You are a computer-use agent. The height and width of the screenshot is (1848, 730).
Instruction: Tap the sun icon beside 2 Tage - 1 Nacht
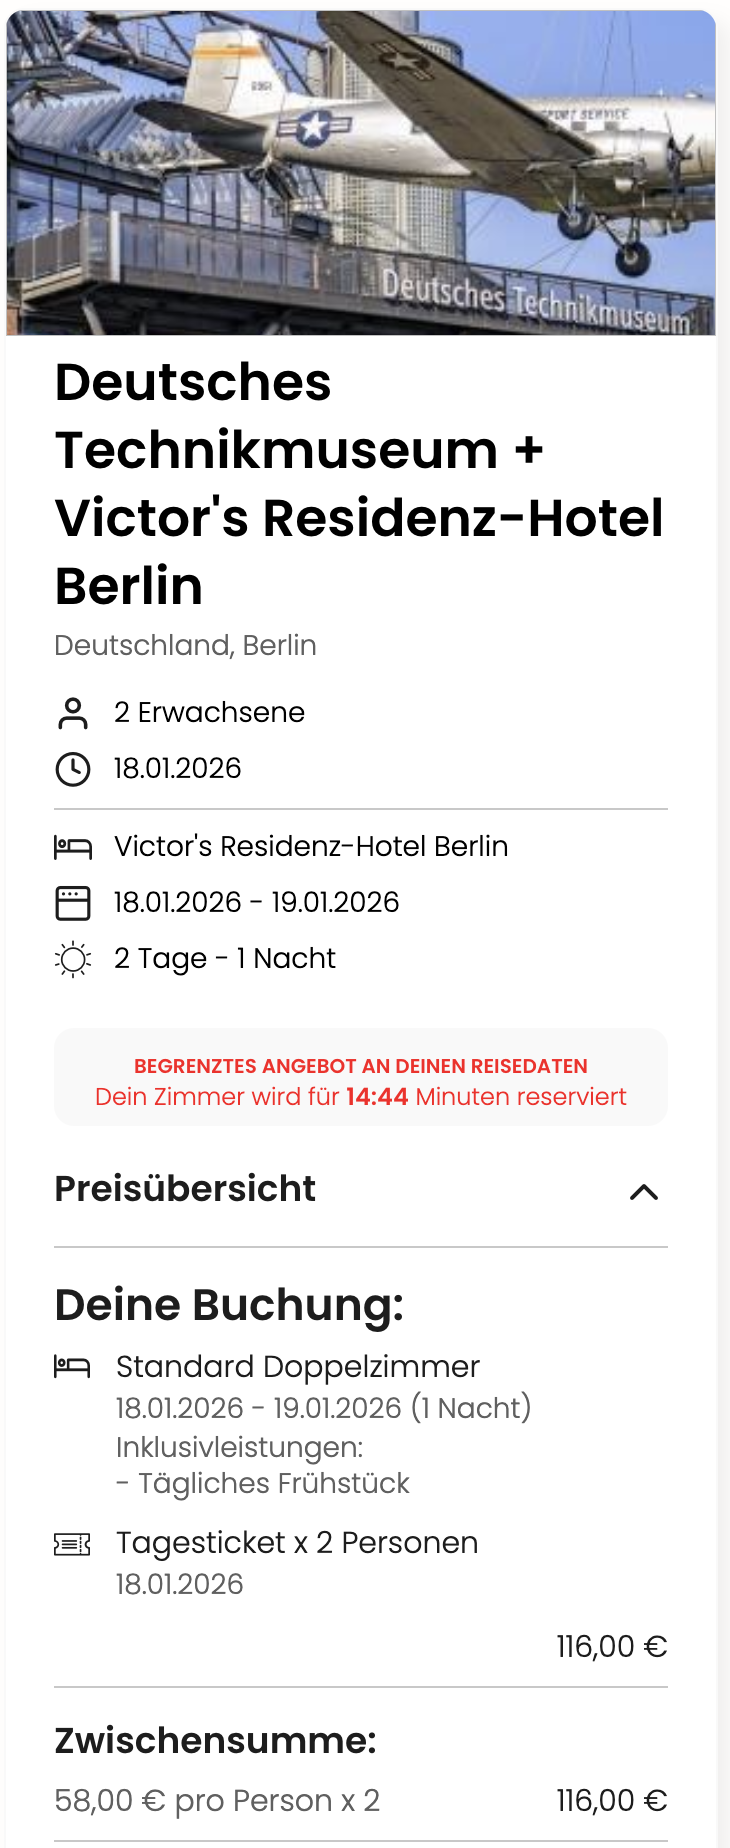[x=72, y=959]
